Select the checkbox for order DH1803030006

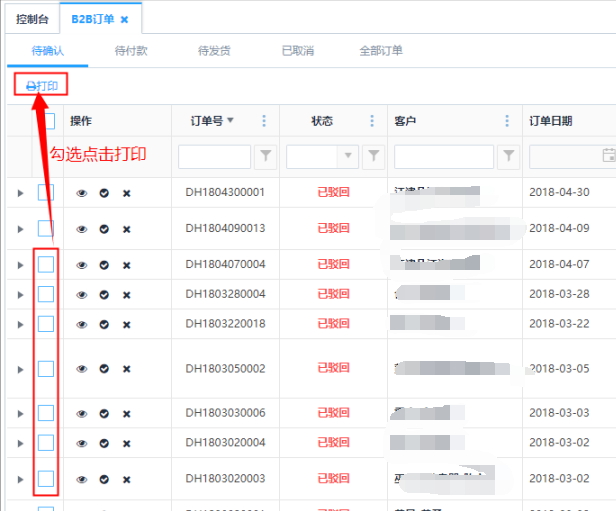46,413
